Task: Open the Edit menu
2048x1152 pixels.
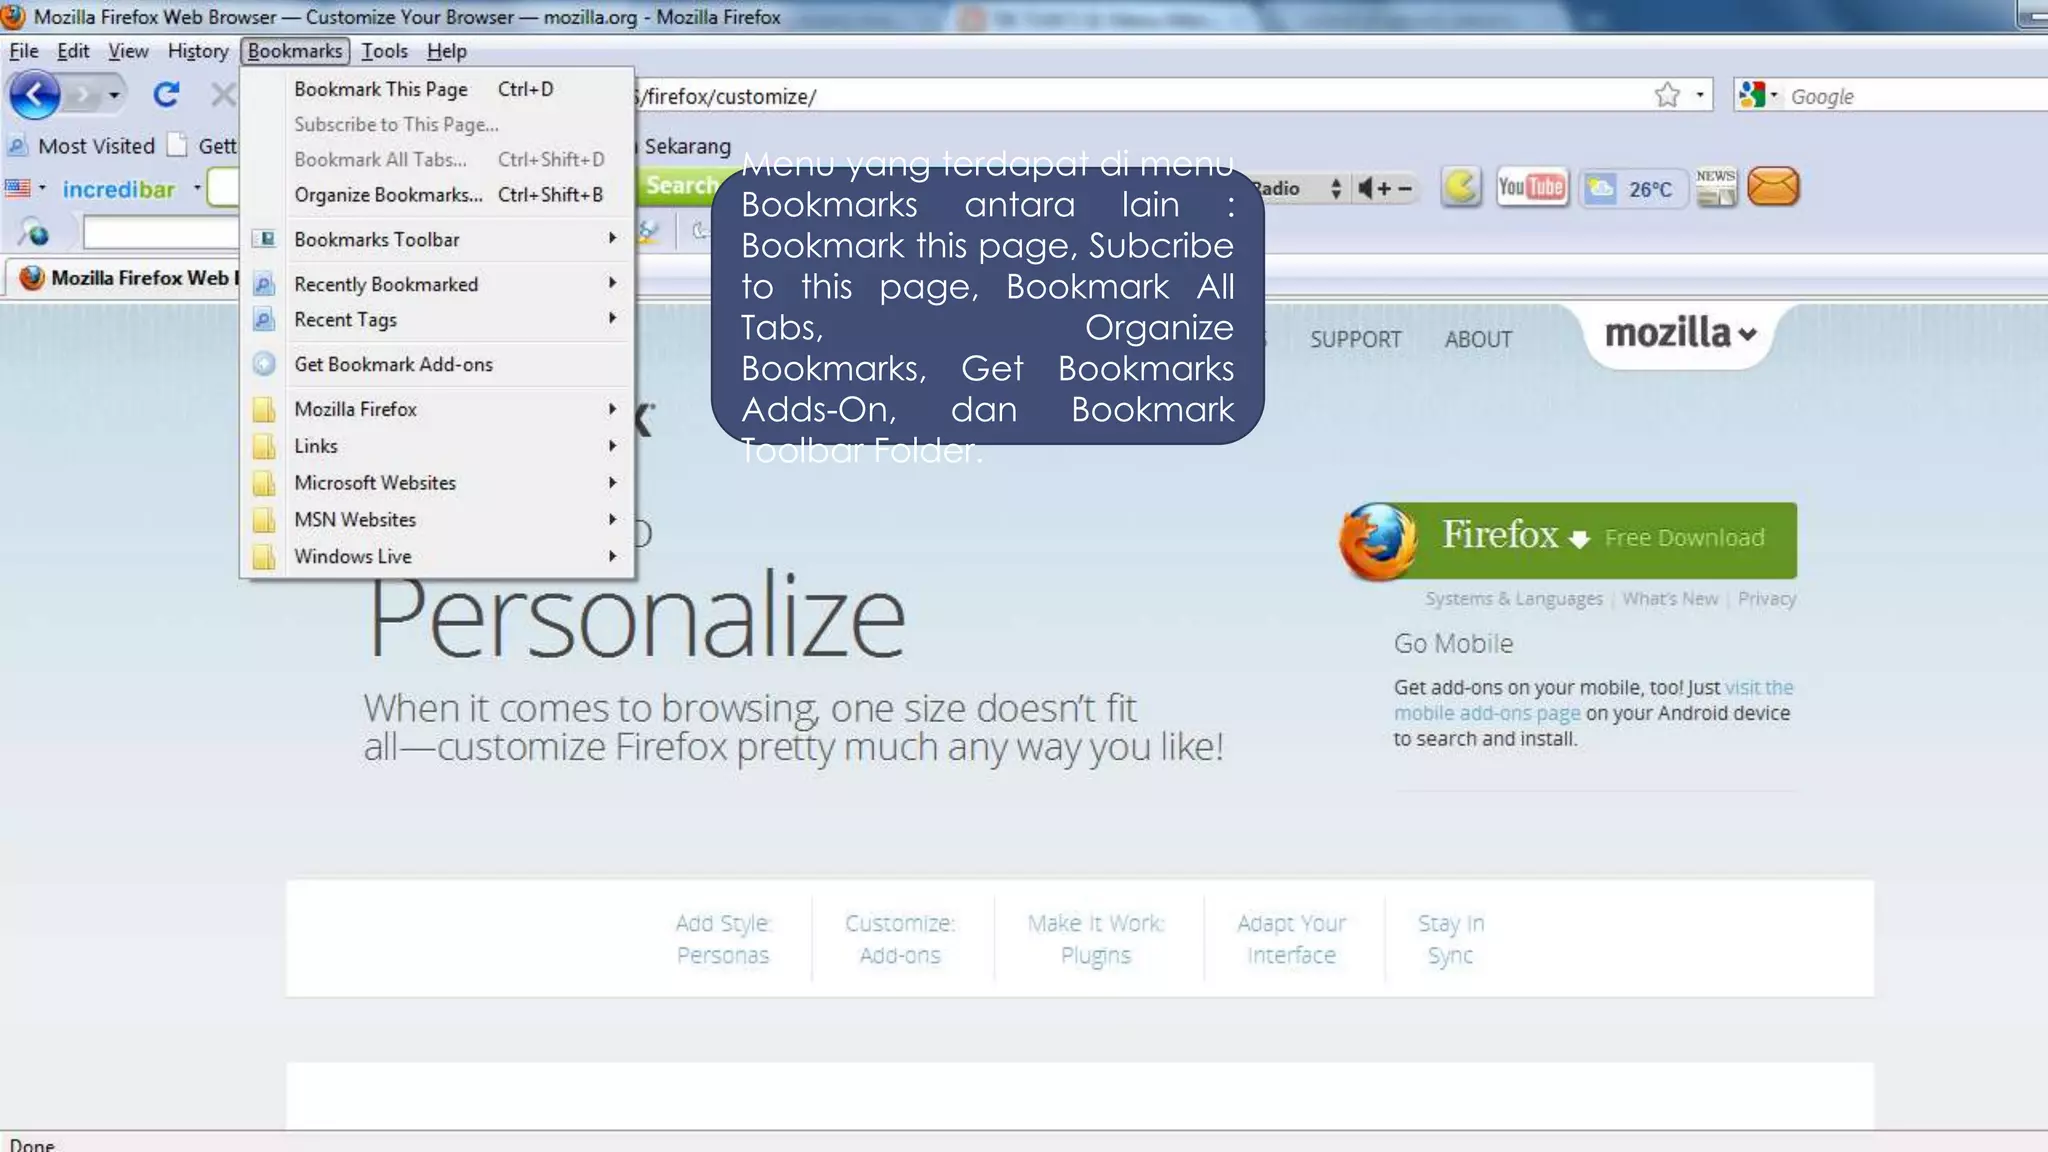Action: pos(73,51)
